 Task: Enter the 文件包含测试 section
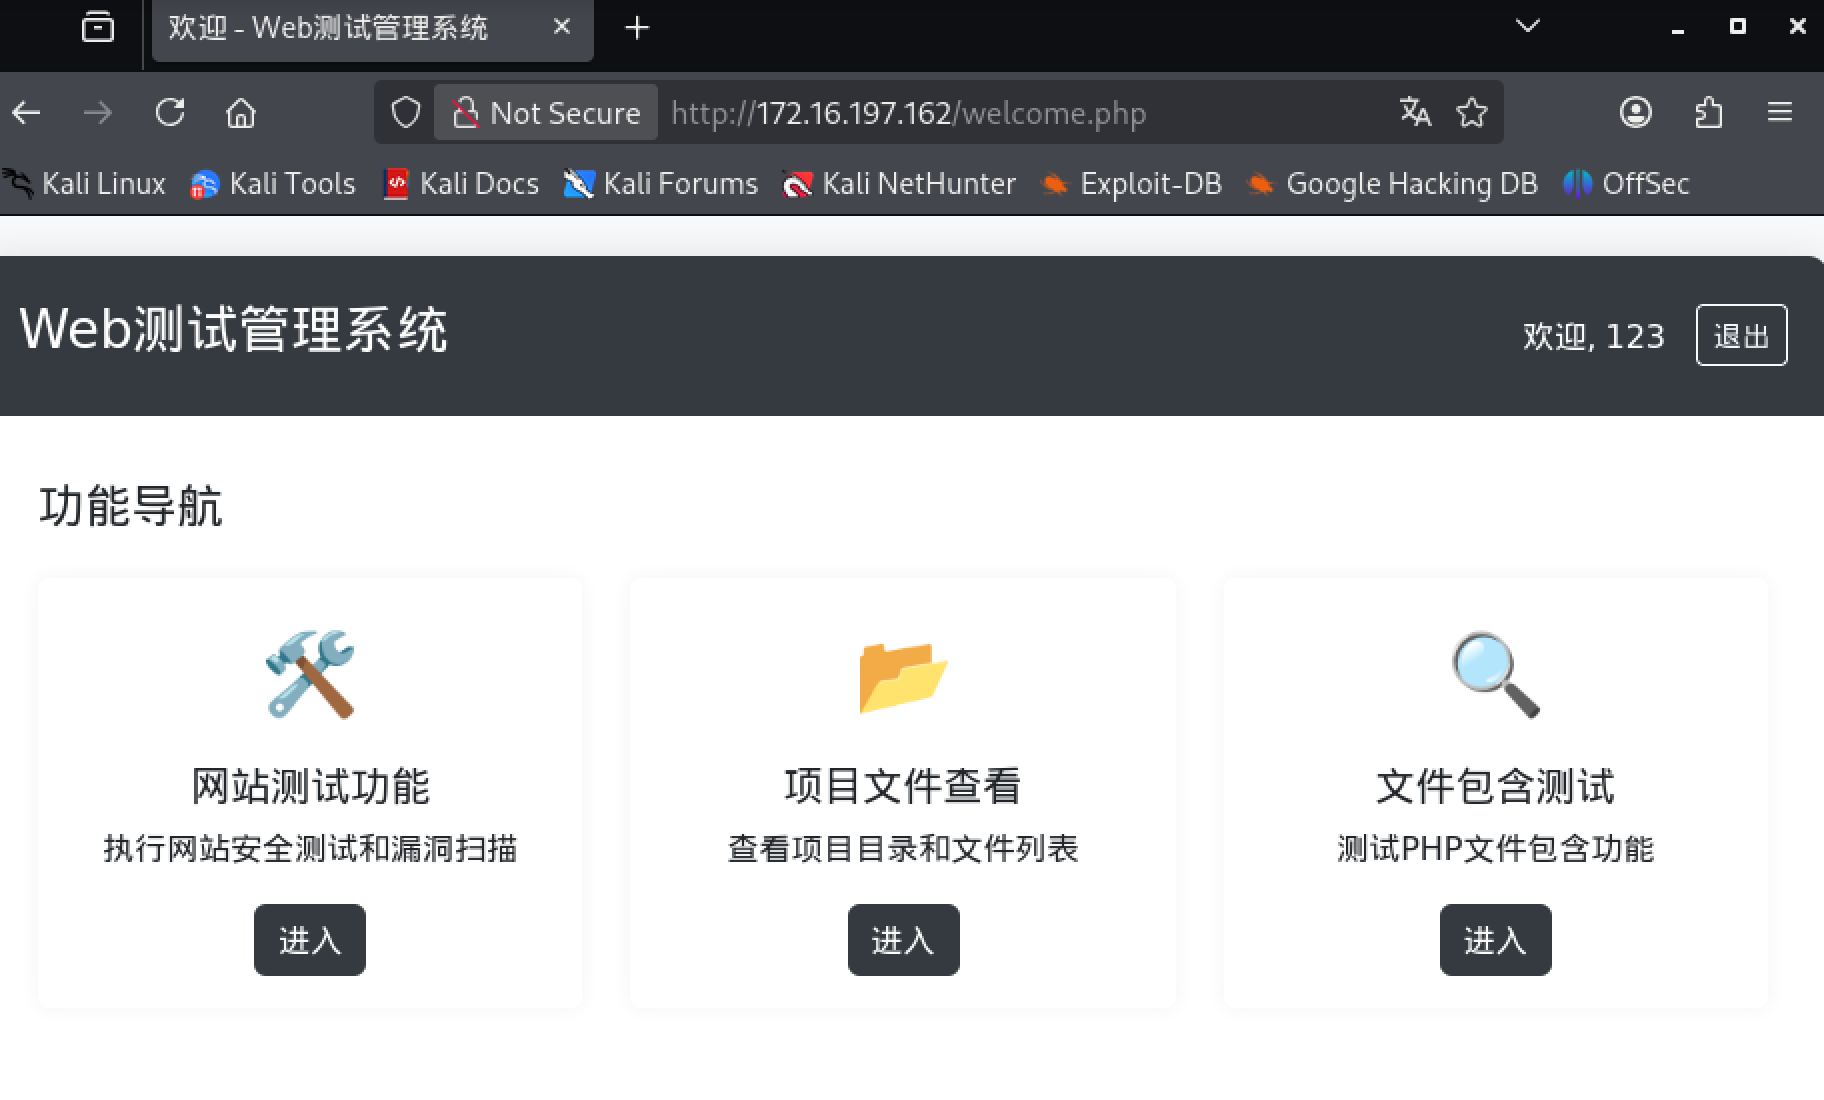click(1495, 940)
